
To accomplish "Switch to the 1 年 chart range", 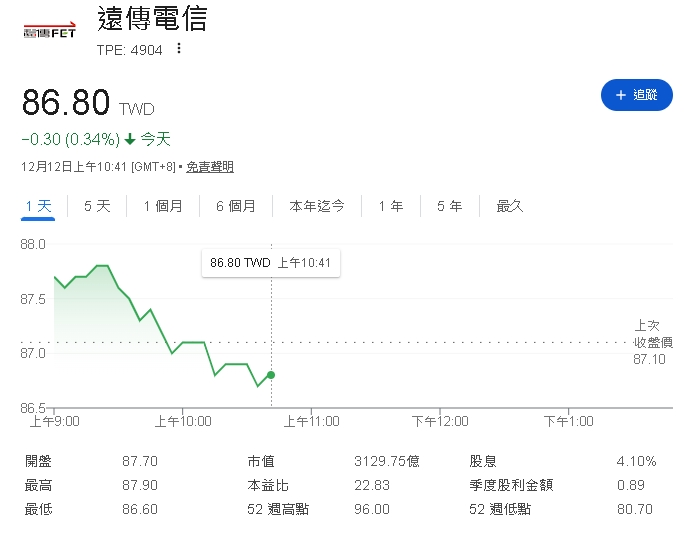I will coord(391,206).
